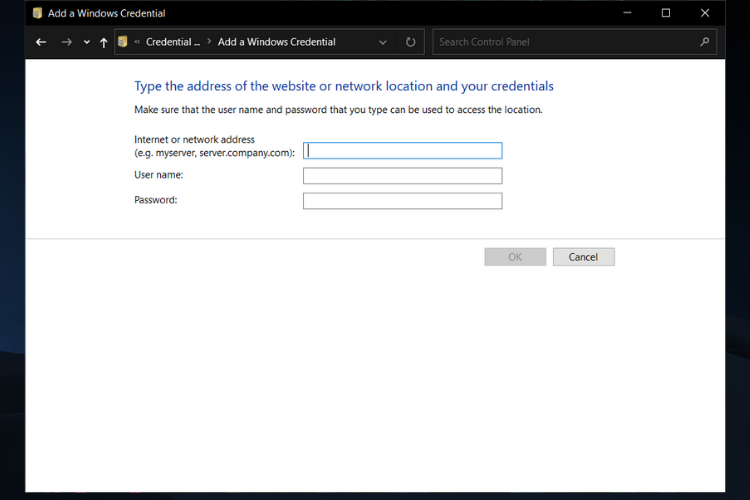Select the Add a Windows Credential breadcrumb
The width and height of the screenshot is (750, 500).
pyautogui.click(x=276, y=42)
